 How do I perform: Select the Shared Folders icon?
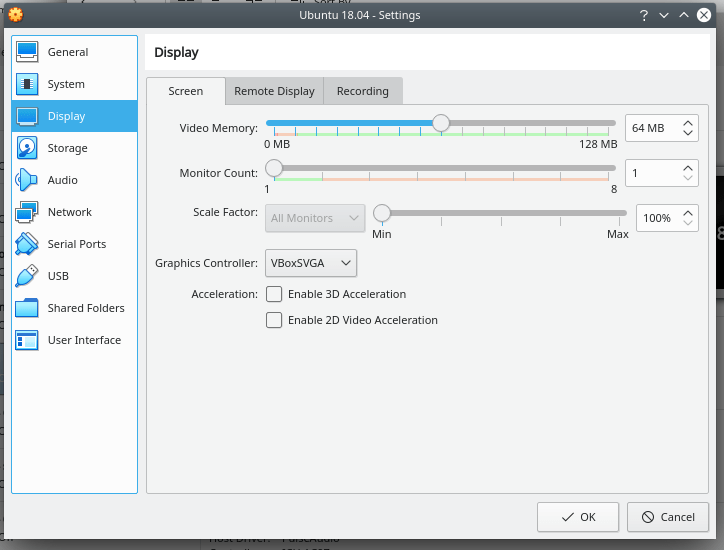27,308
